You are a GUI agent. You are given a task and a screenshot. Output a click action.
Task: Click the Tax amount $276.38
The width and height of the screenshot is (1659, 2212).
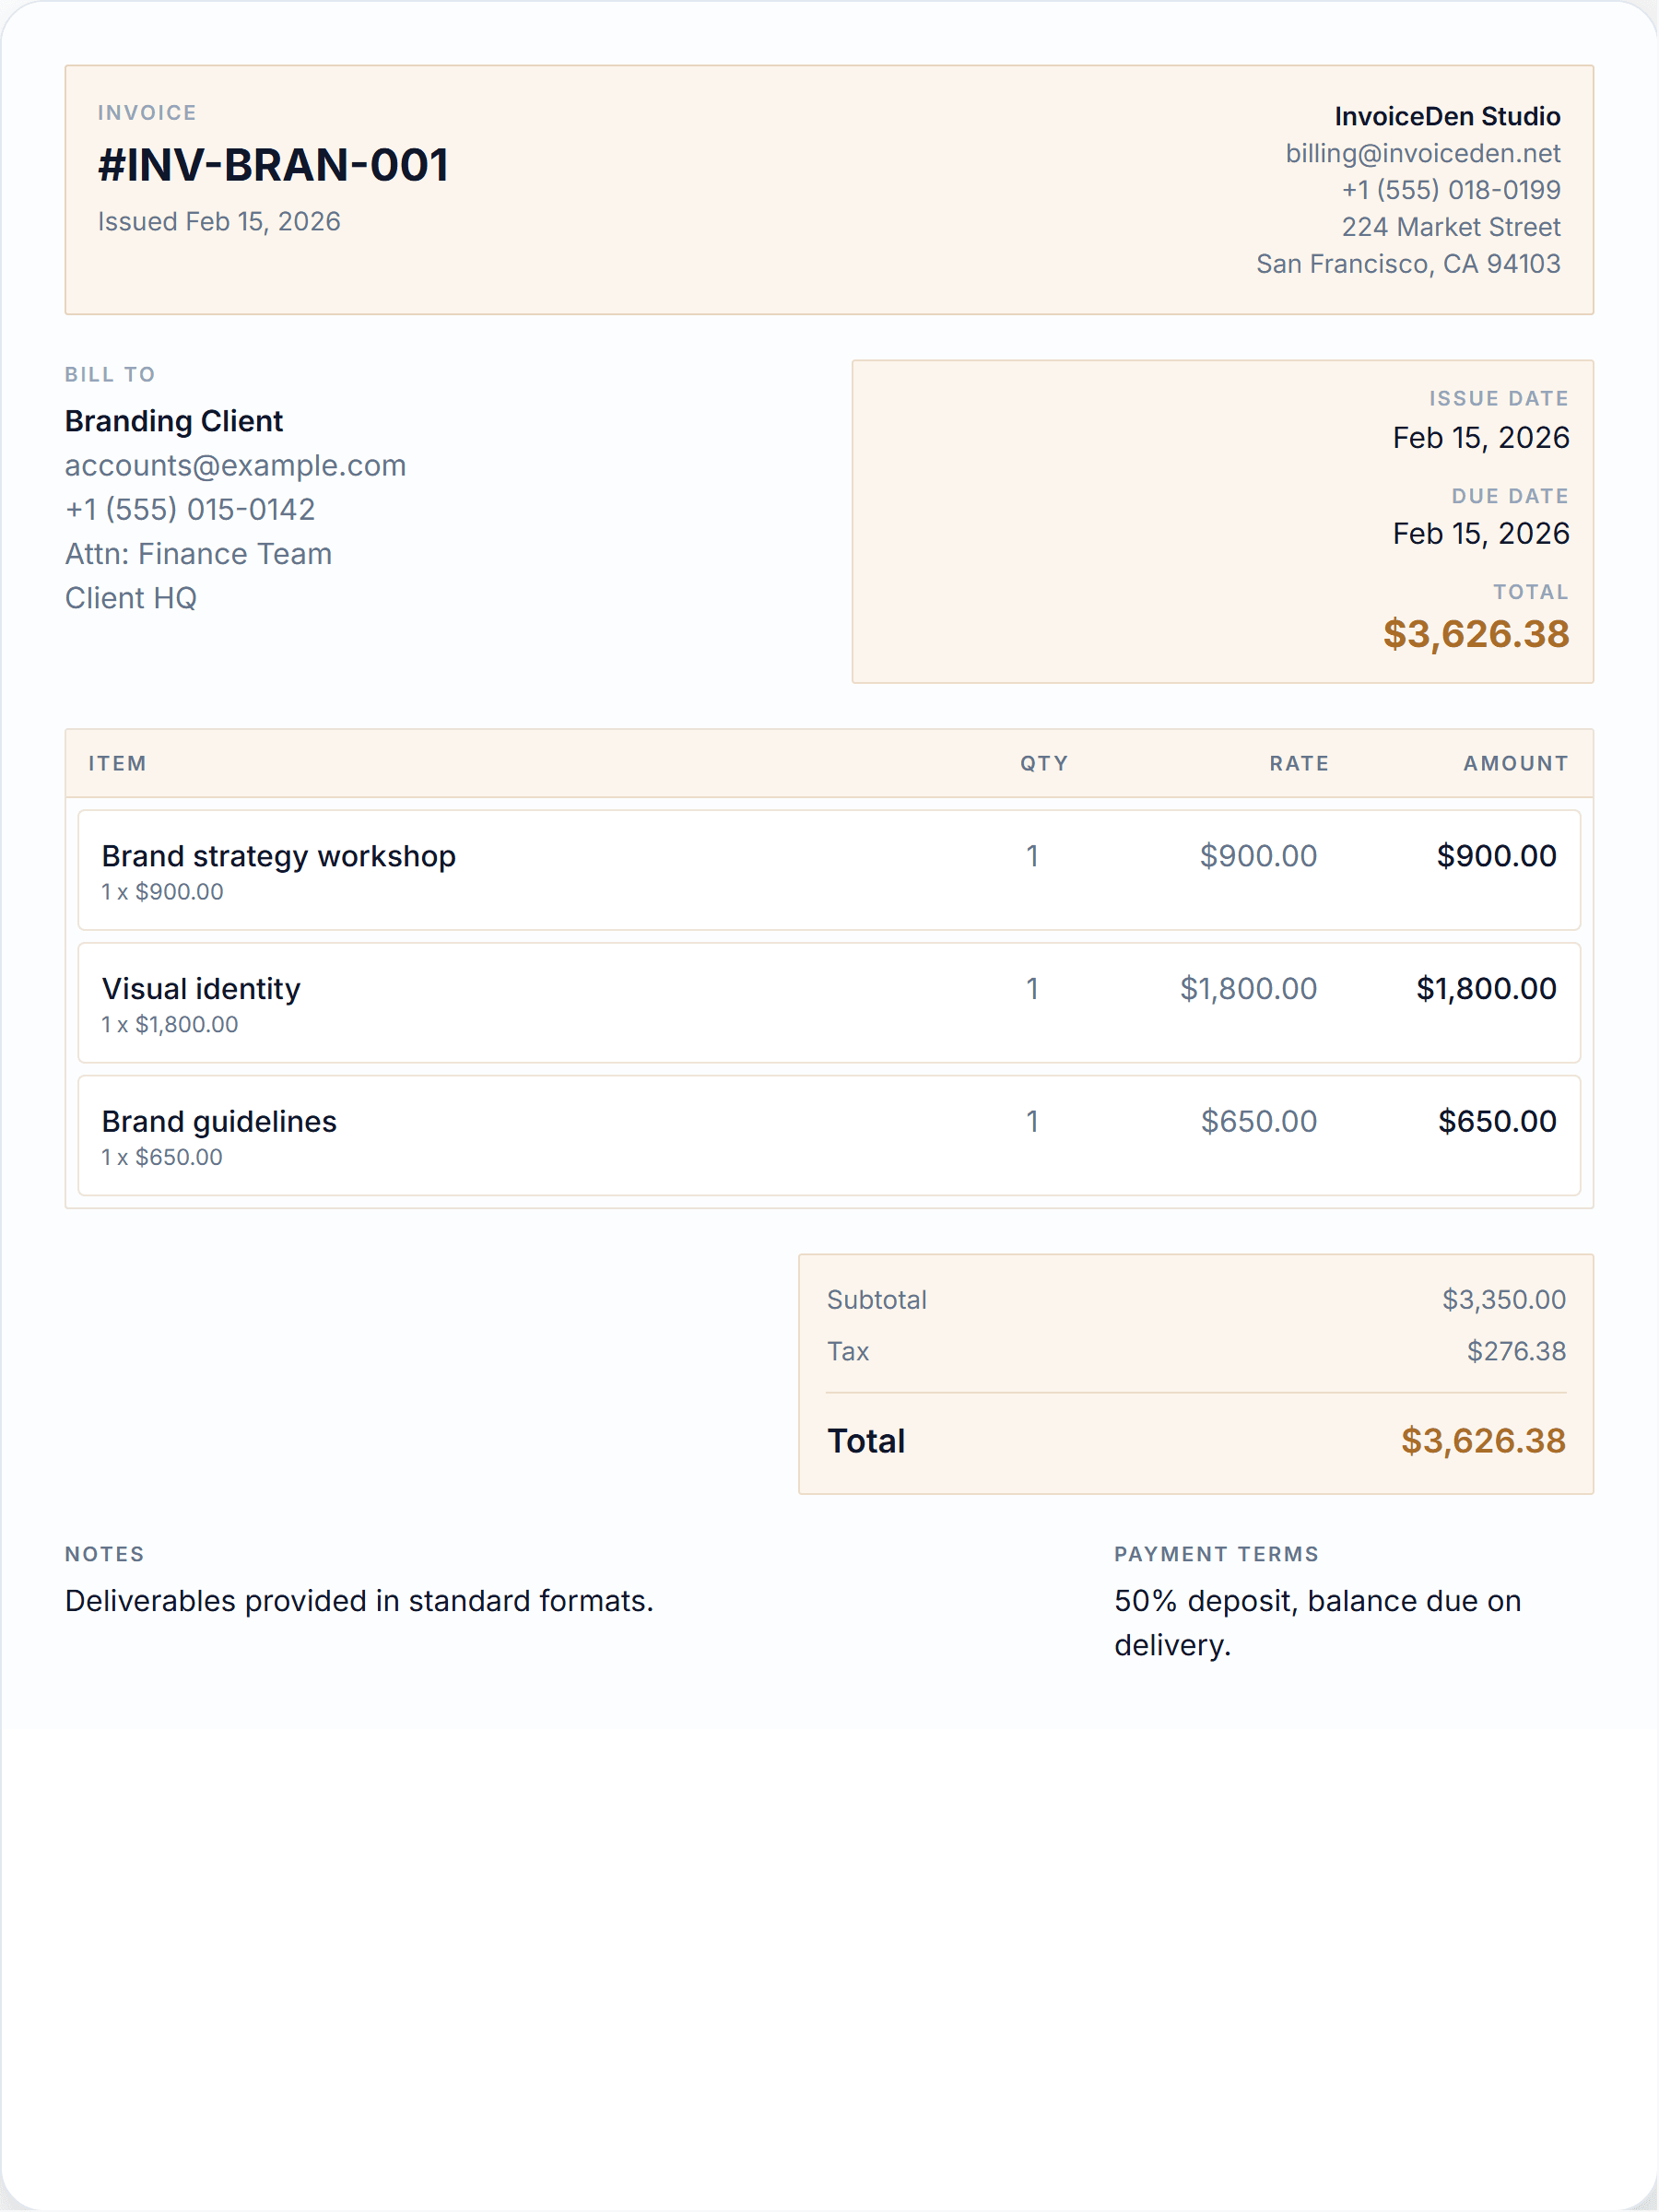1516,1351
